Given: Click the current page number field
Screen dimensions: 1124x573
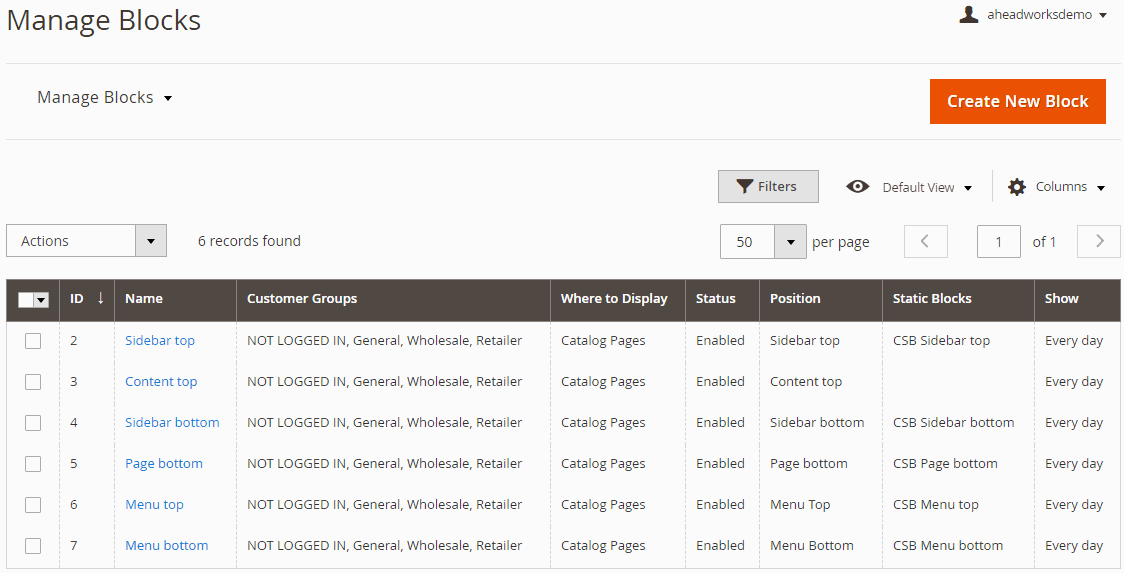Looking at the screenshot, I should (x=998, y=241).
